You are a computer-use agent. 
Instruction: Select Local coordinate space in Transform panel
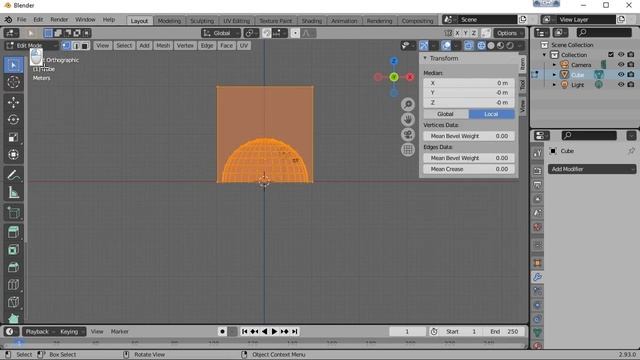pyautogui.click(x=491, y=114)
